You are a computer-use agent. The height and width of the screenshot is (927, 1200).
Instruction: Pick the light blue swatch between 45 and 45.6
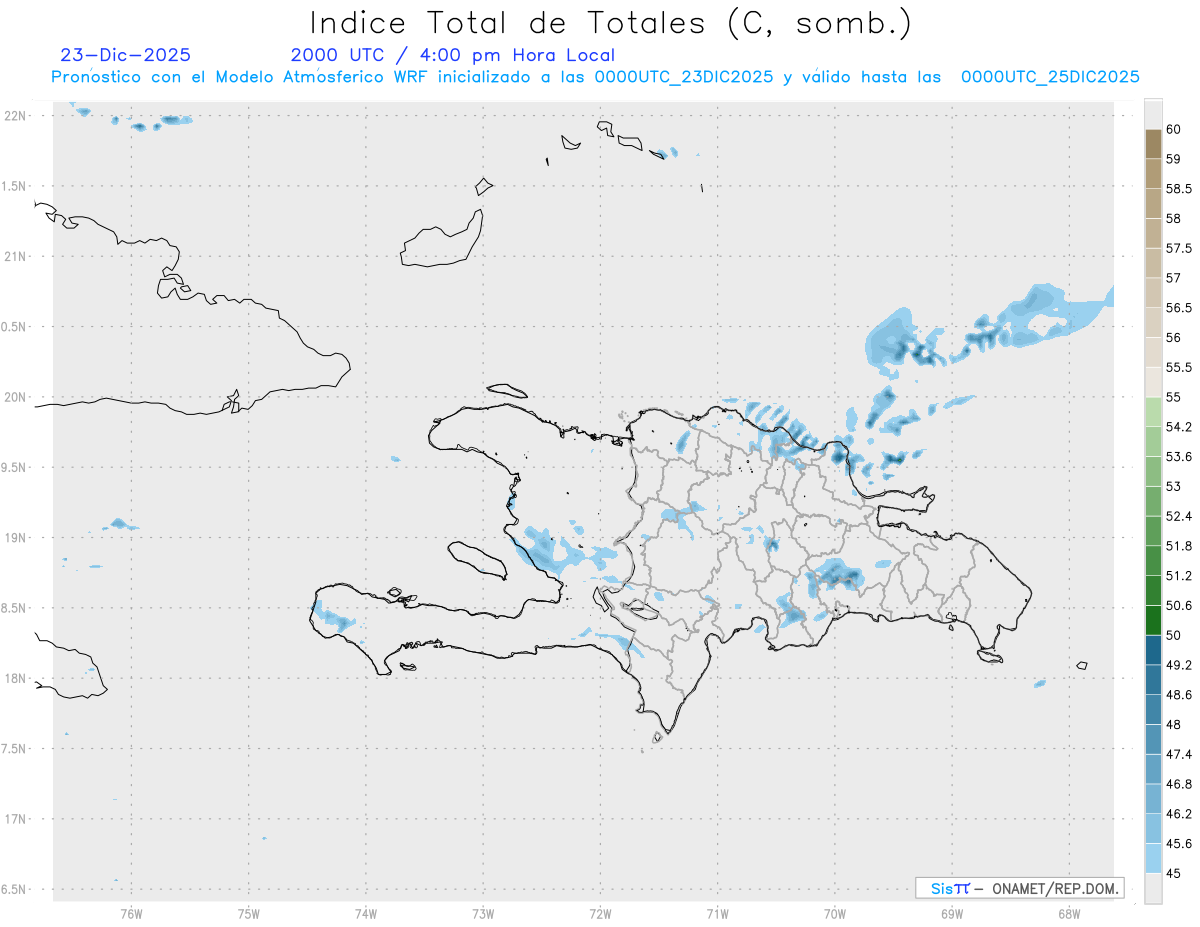click(x=1153, y=858)
